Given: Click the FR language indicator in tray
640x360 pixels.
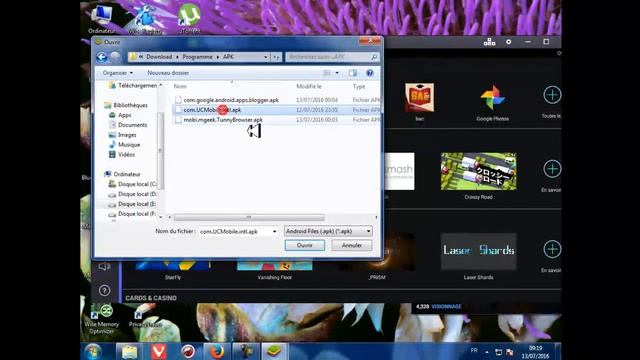Looking at the screenshot, I should coord(474,350).
